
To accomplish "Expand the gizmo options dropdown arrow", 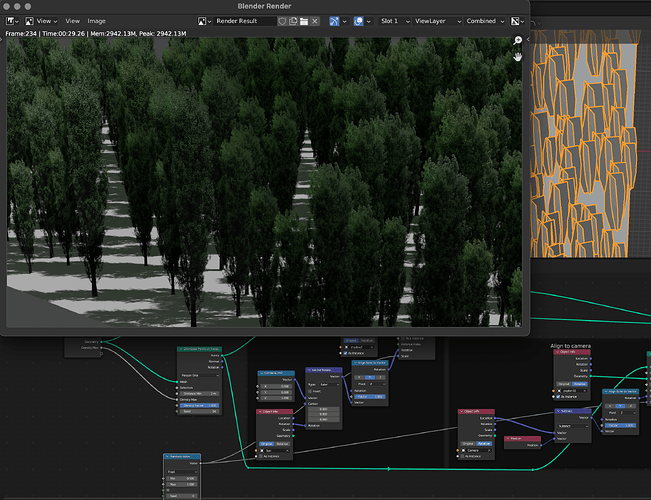I will click(x=345, y=21).
